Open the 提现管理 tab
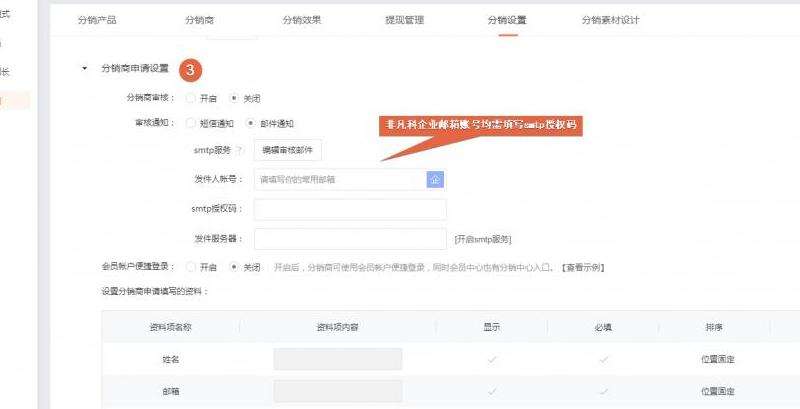Screen dimensions: 800x409 point(403,20)
